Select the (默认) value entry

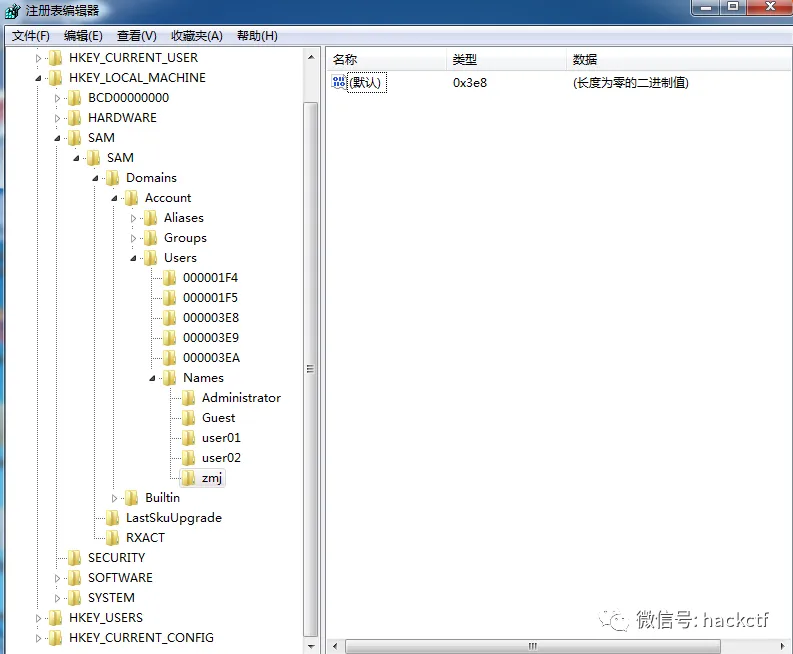[367, 82]
